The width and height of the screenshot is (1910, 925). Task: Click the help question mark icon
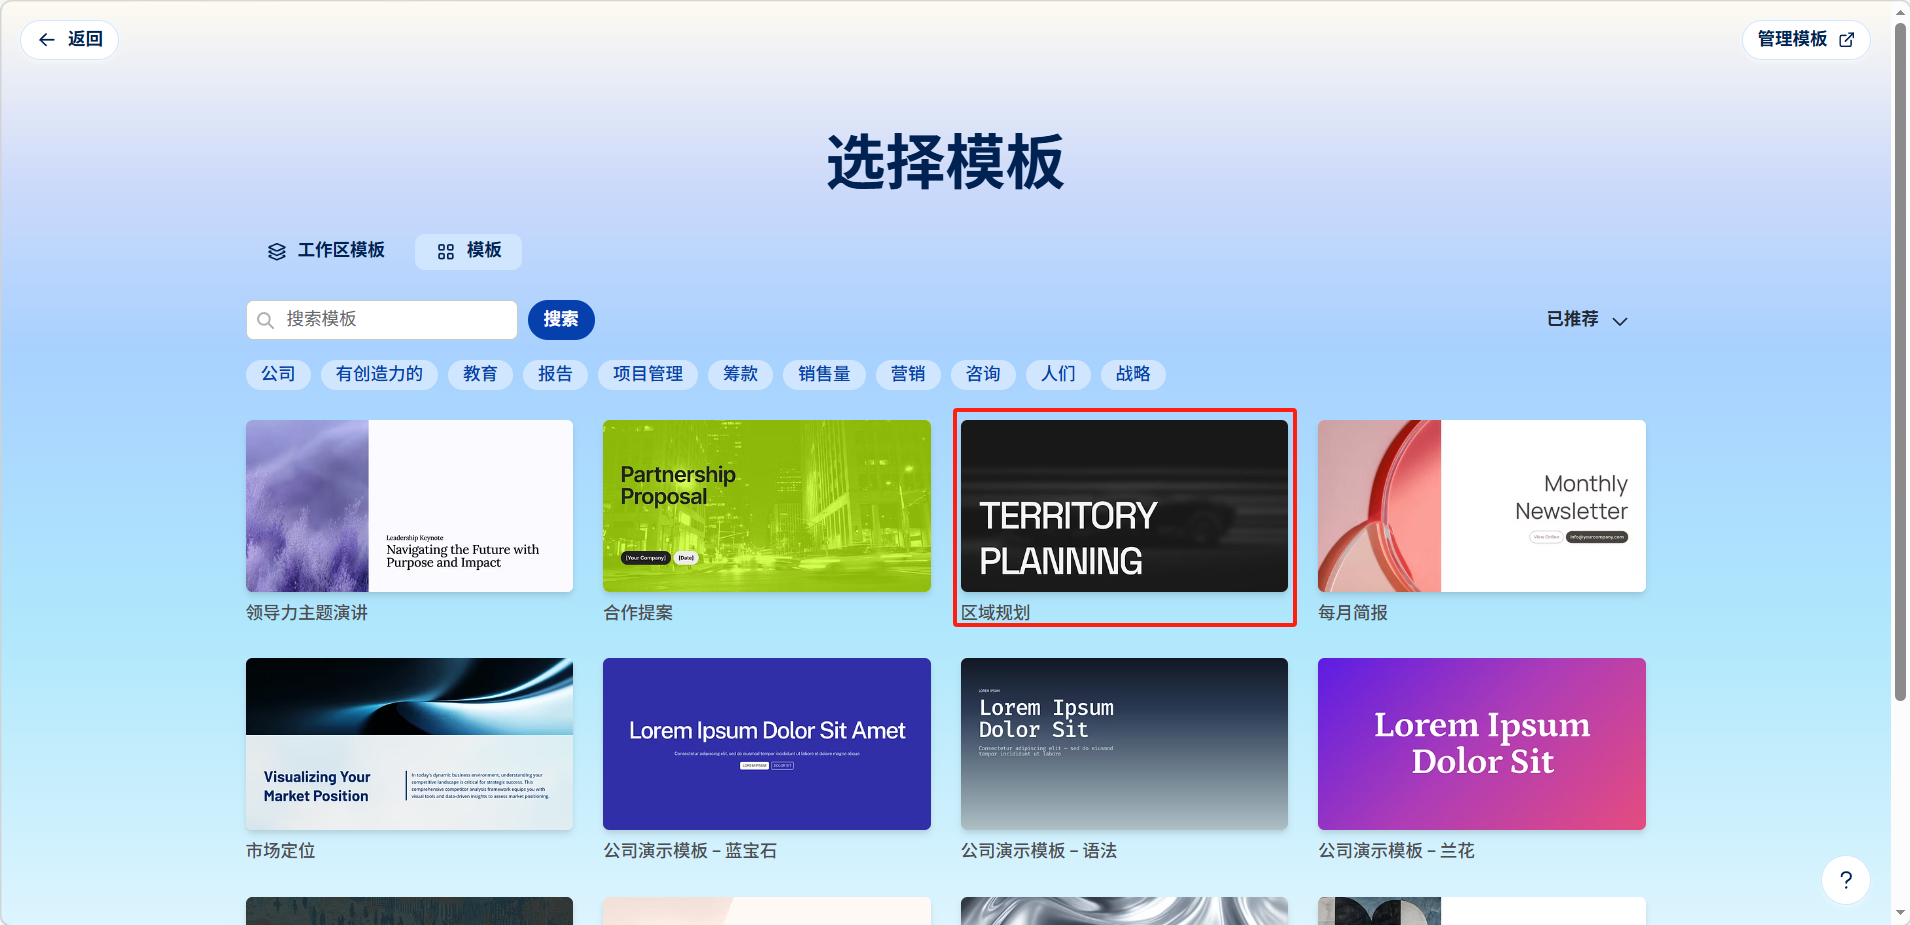pos(1845,880)
